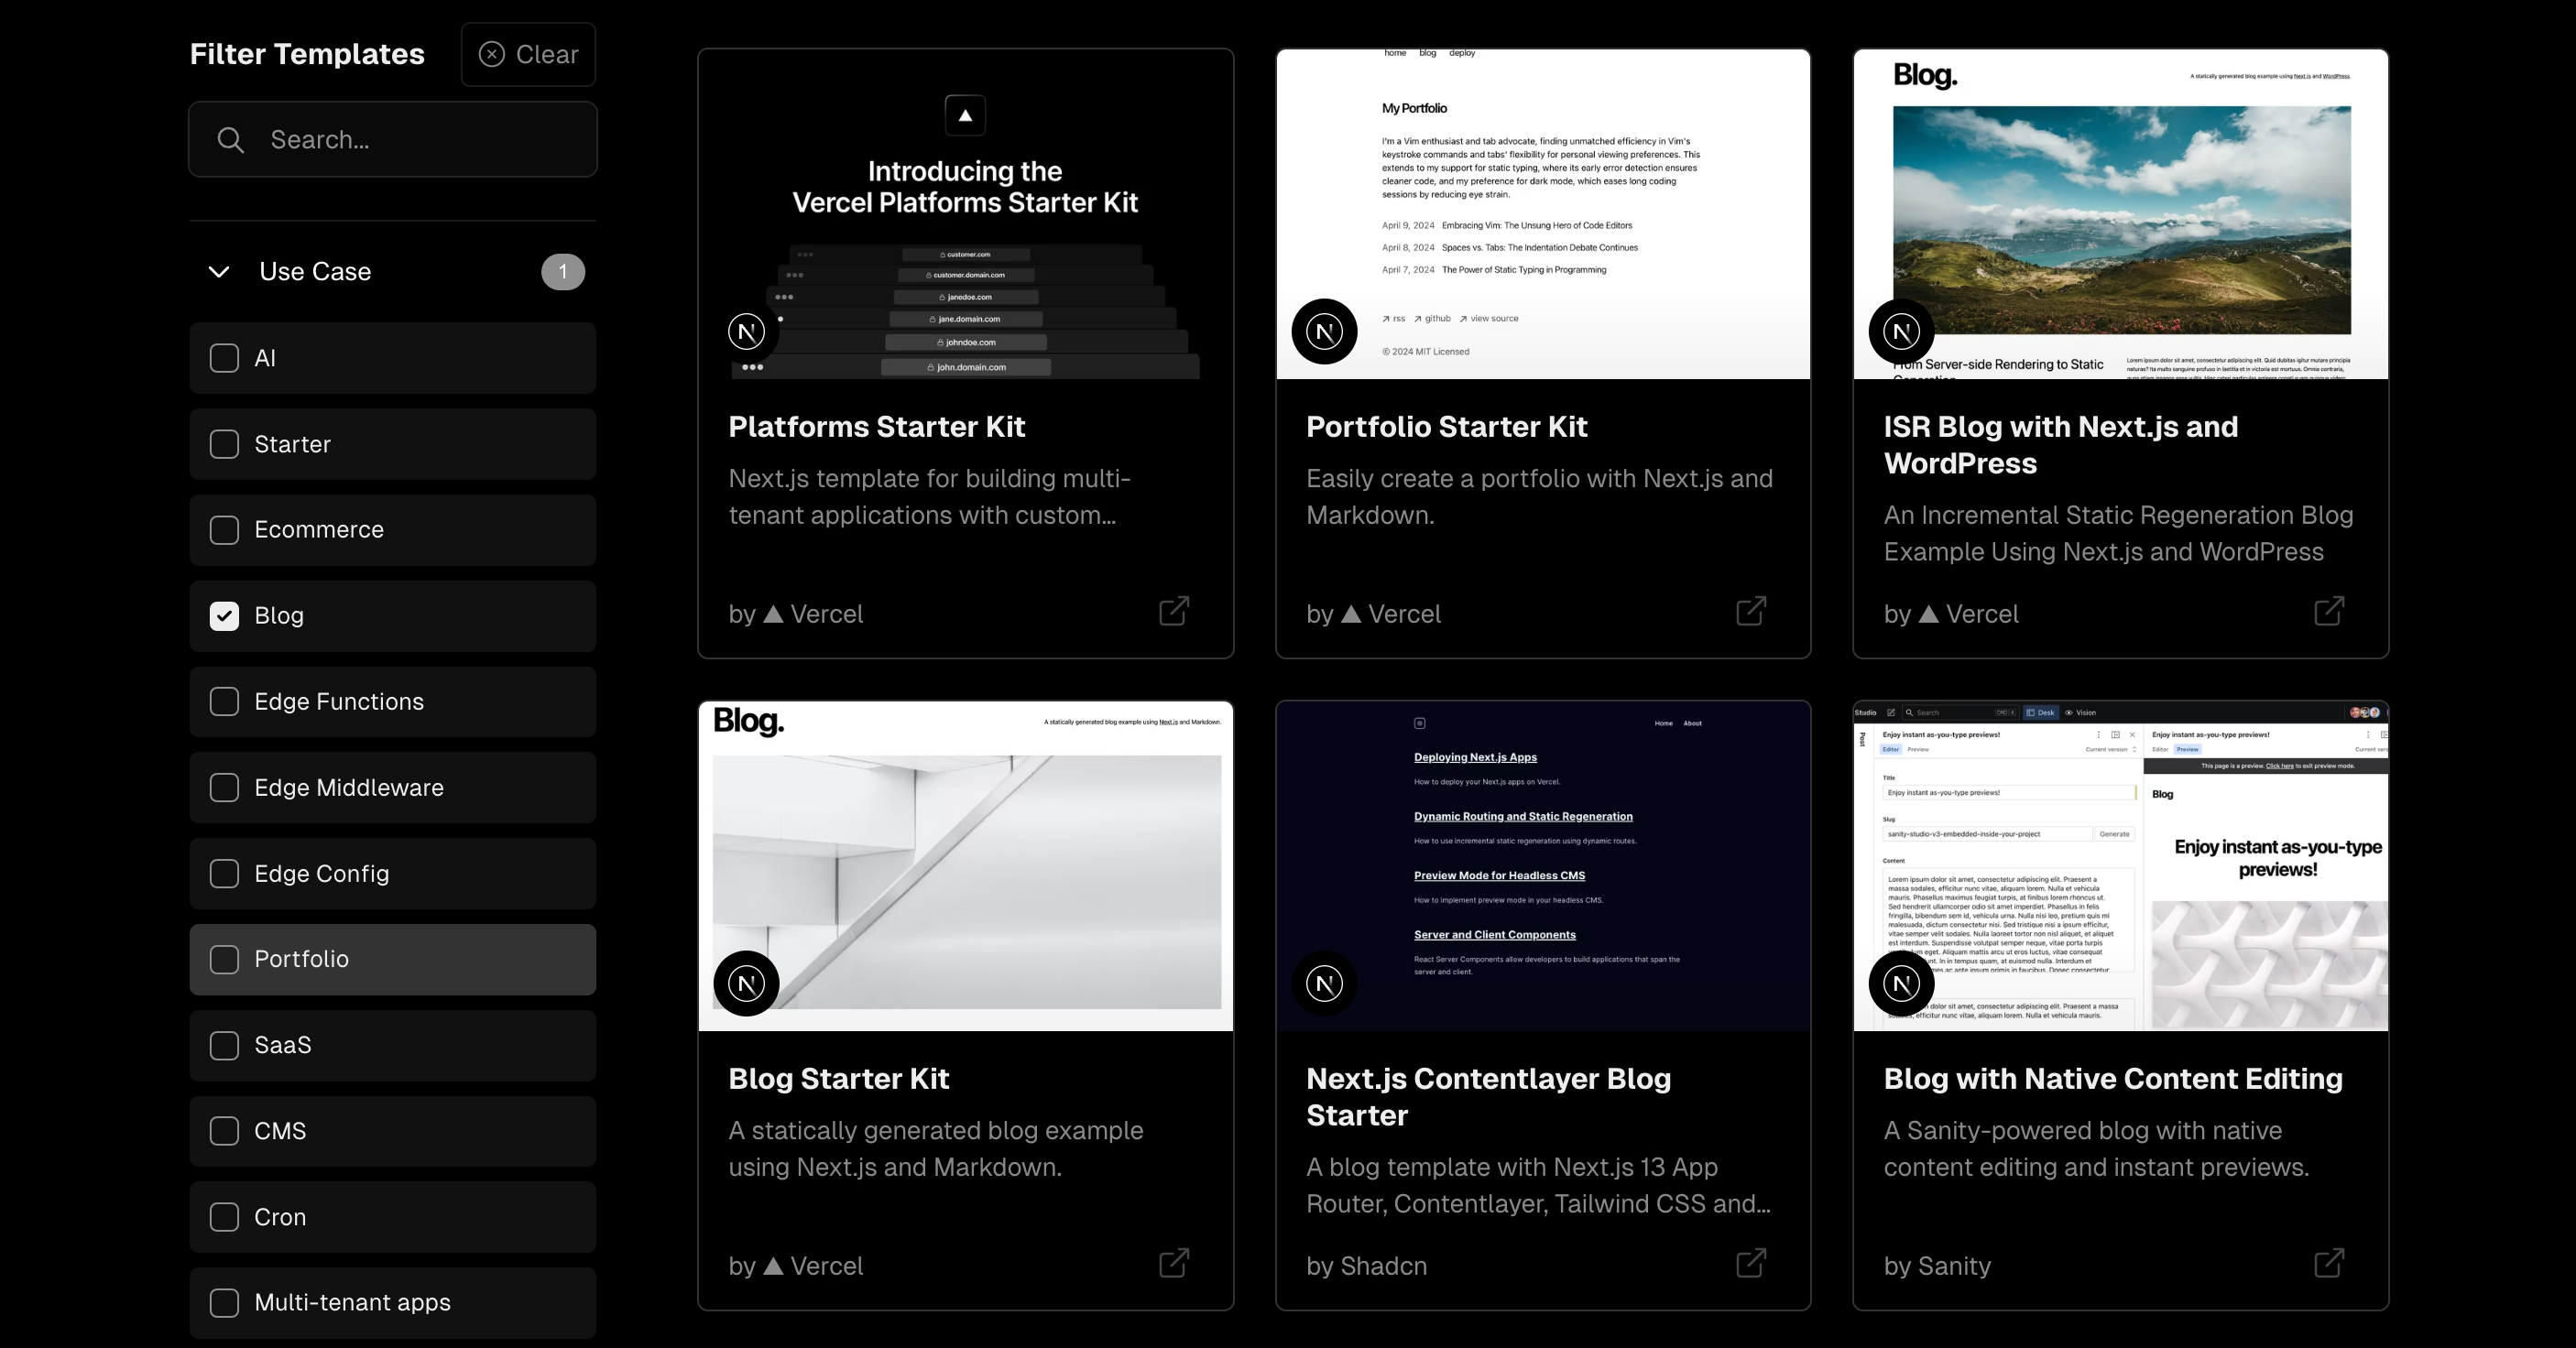Click the "A statically generated blog example" description
Image resolution: width=2576 pixels, height=1348 pixels.
click(x=935, y=1149)
